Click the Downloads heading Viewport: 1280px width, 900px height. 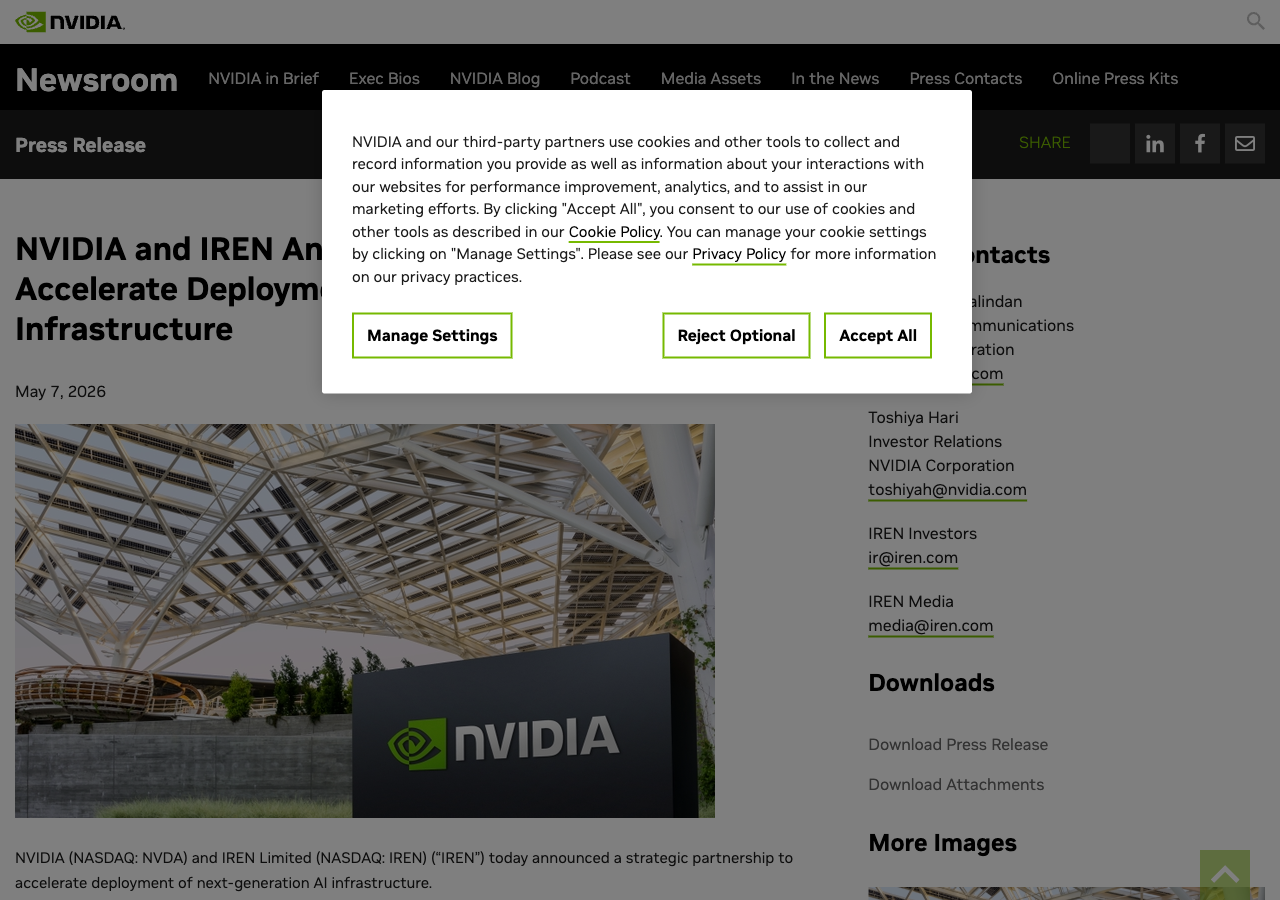(931, 683)
